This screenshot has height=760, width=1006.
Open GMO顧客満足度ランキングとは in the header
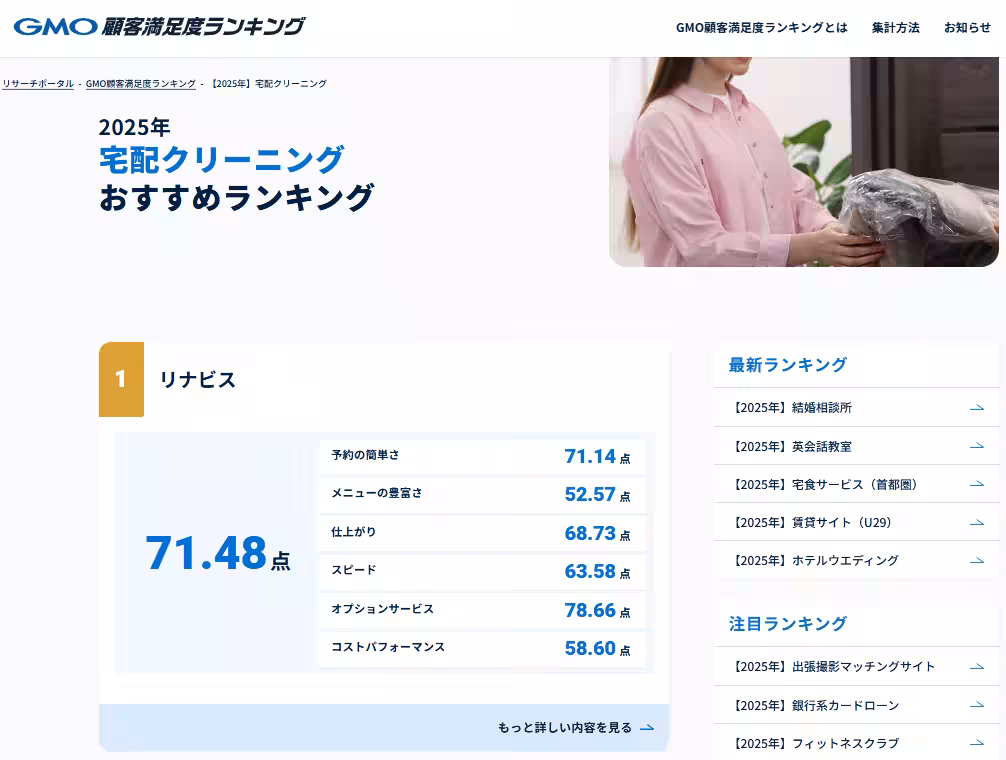[762, 28]
